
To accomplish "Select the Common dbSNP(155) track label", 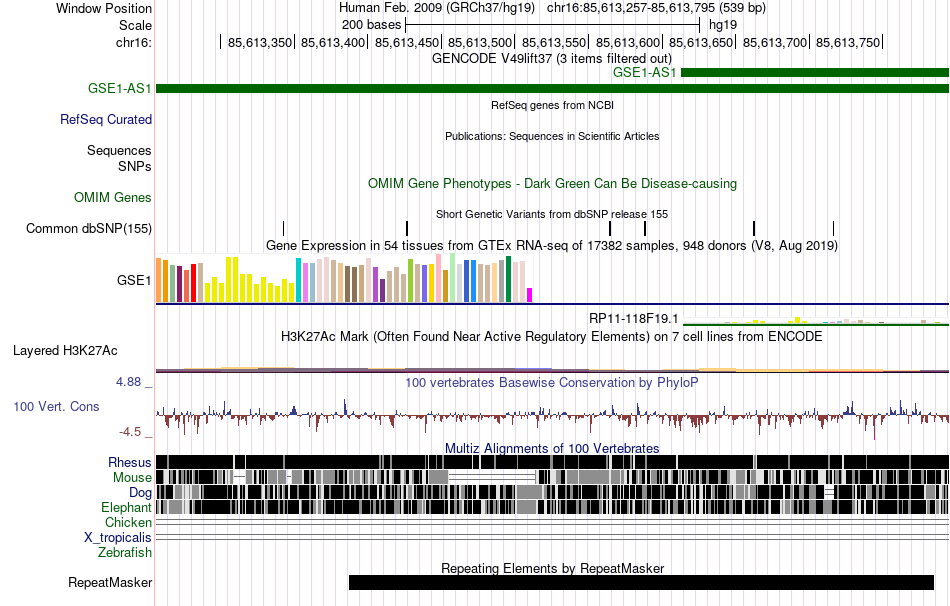I will tap(88, 228).
